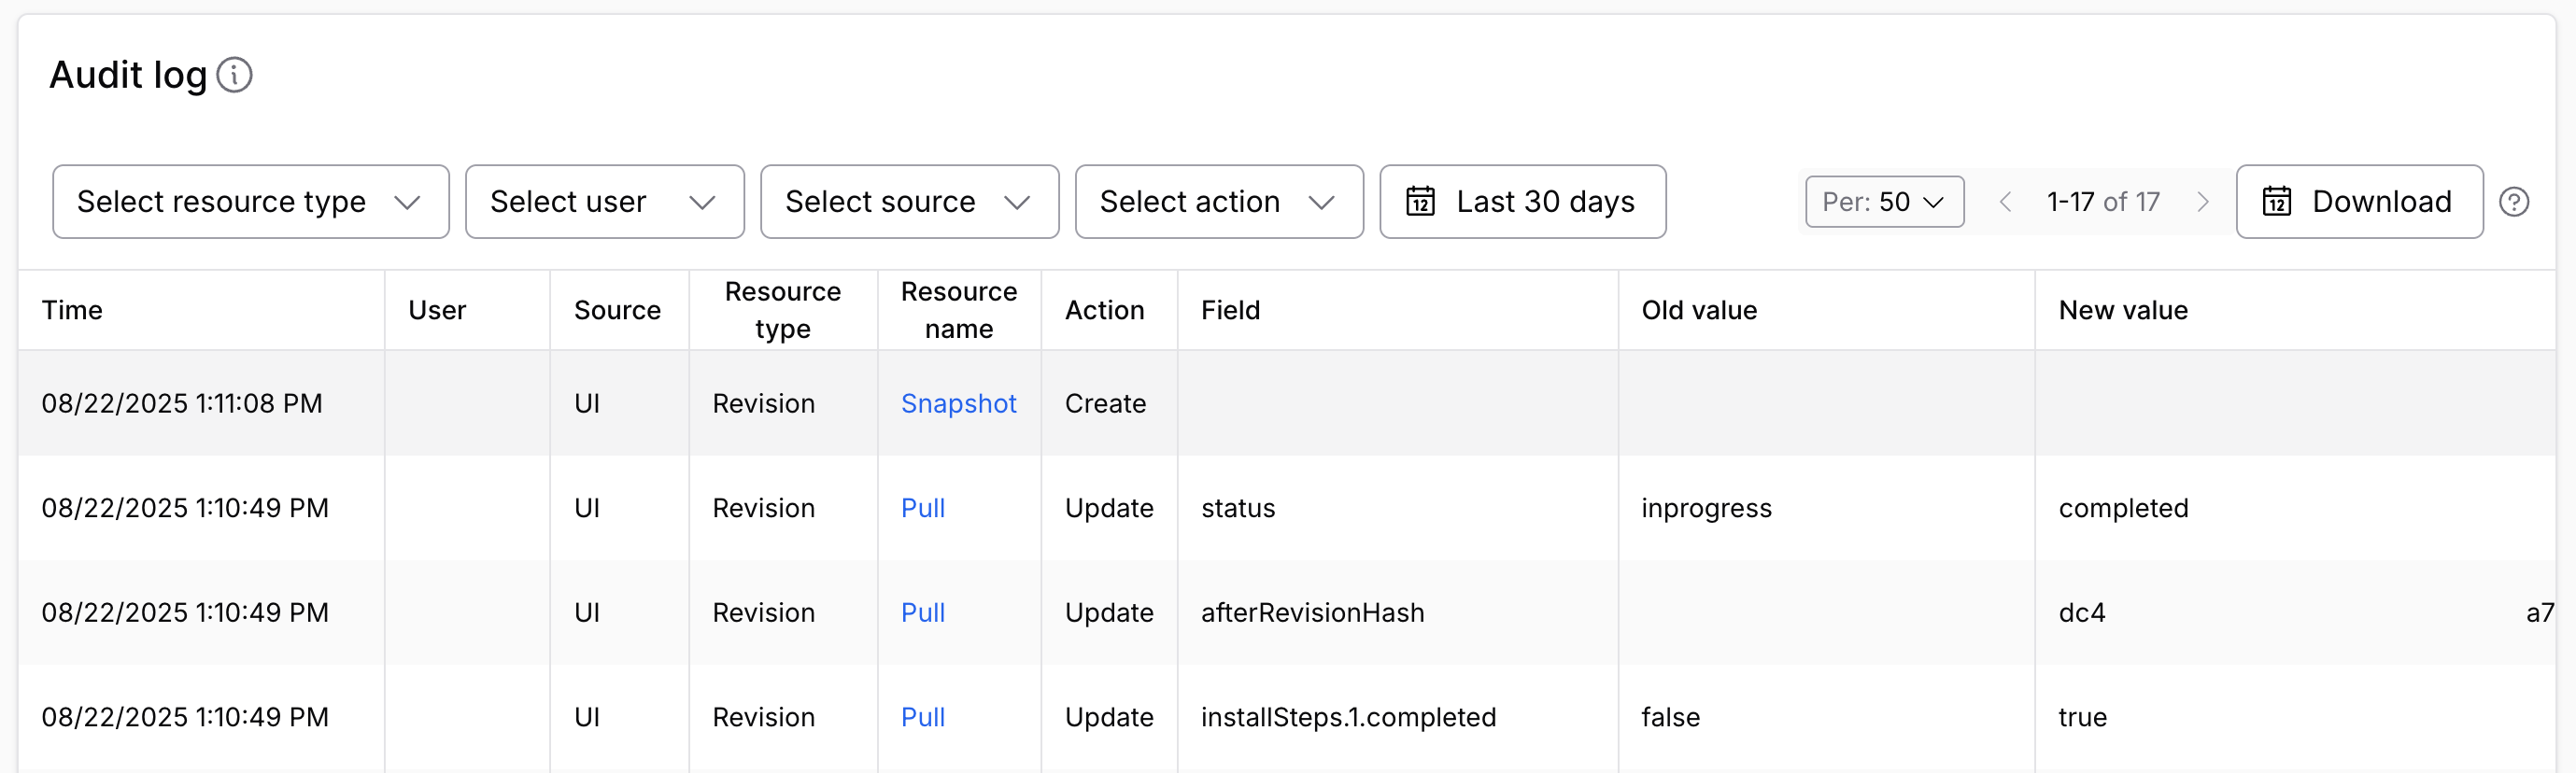Go to next page arrow

click(x=2202, y=203)
